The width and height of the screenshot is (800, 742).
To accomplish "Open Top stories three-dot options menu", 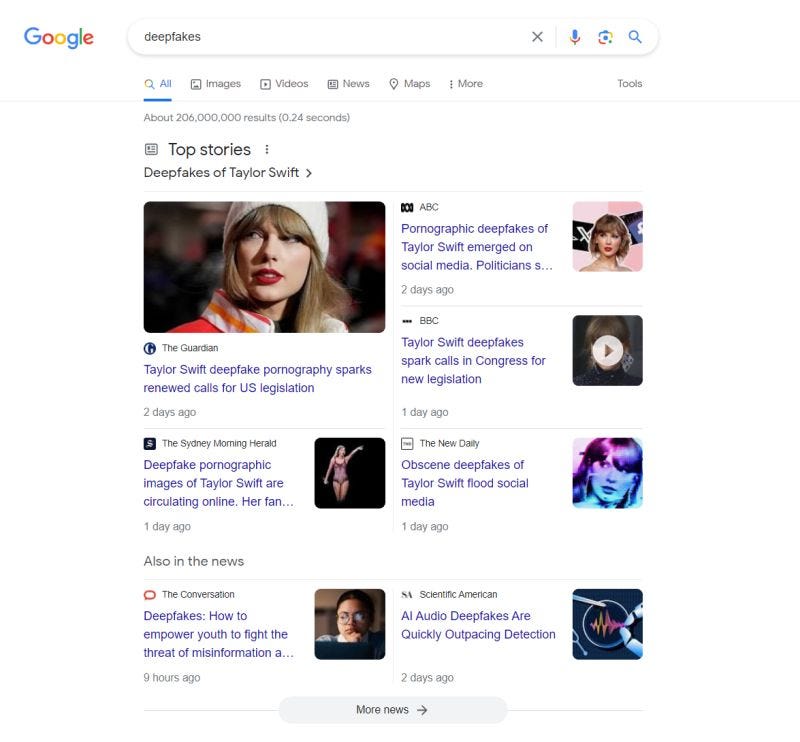I will point(266,150).
